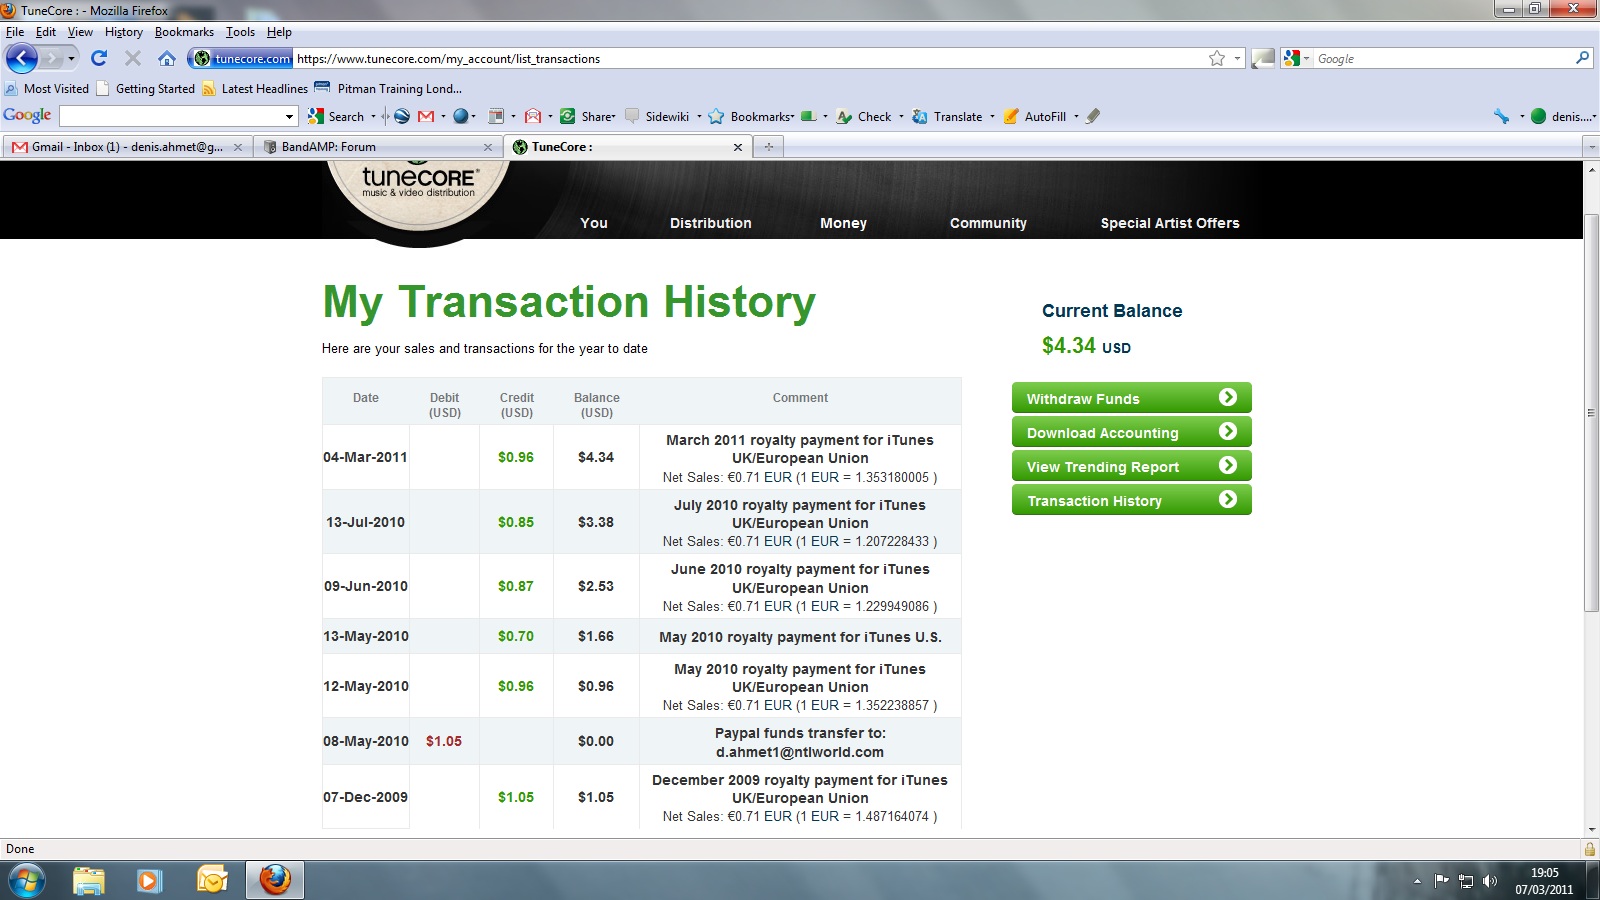Switch to the BandAMP: Forum tab
Image resolution: width=1600 pixels, height=900 pixels.
(x=377, y=147)
